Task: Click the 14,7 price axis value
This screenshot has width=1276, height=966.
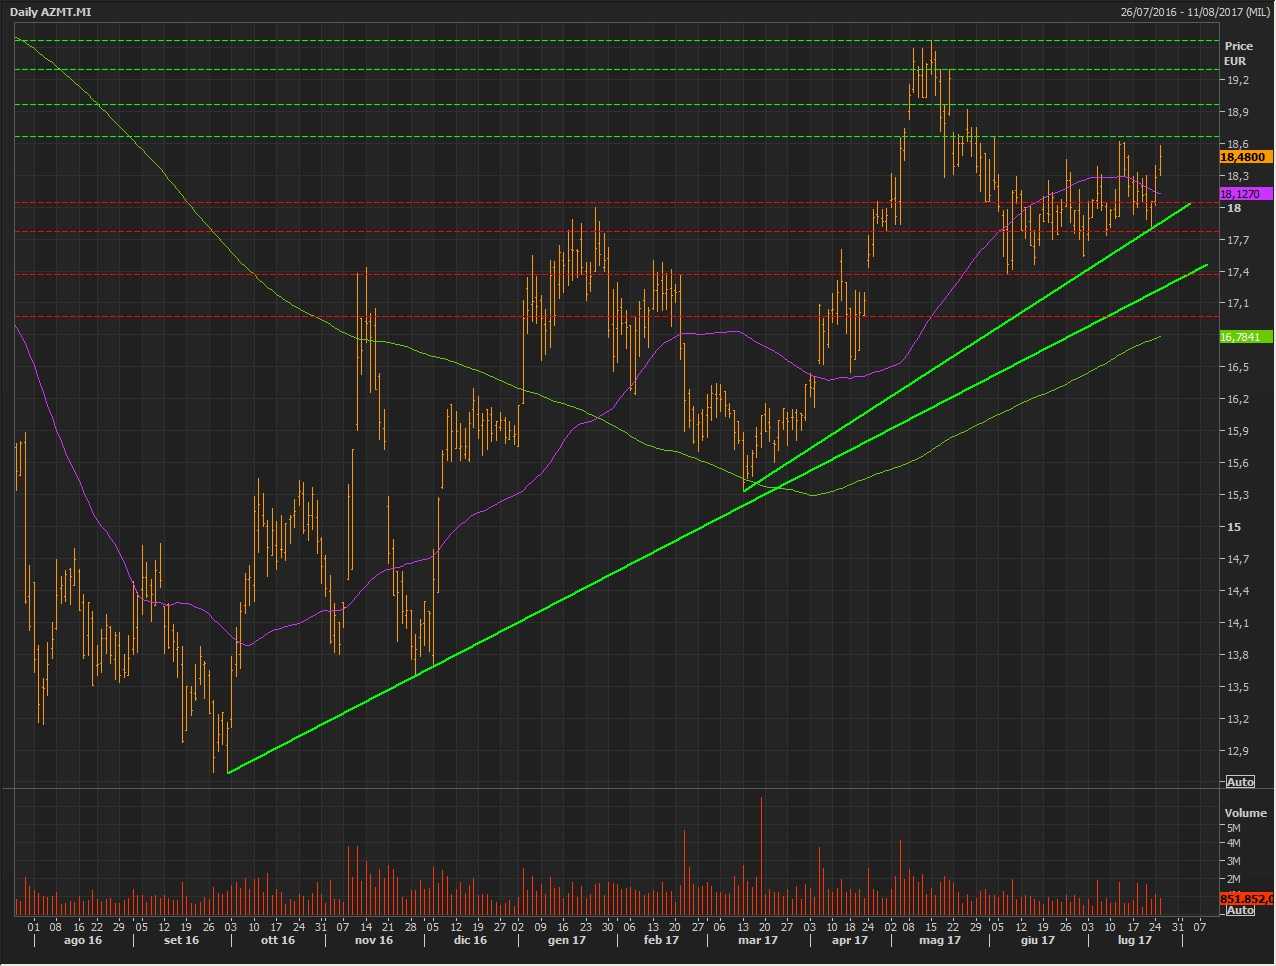Action: pyautogui.click(x=1237, y=559)
